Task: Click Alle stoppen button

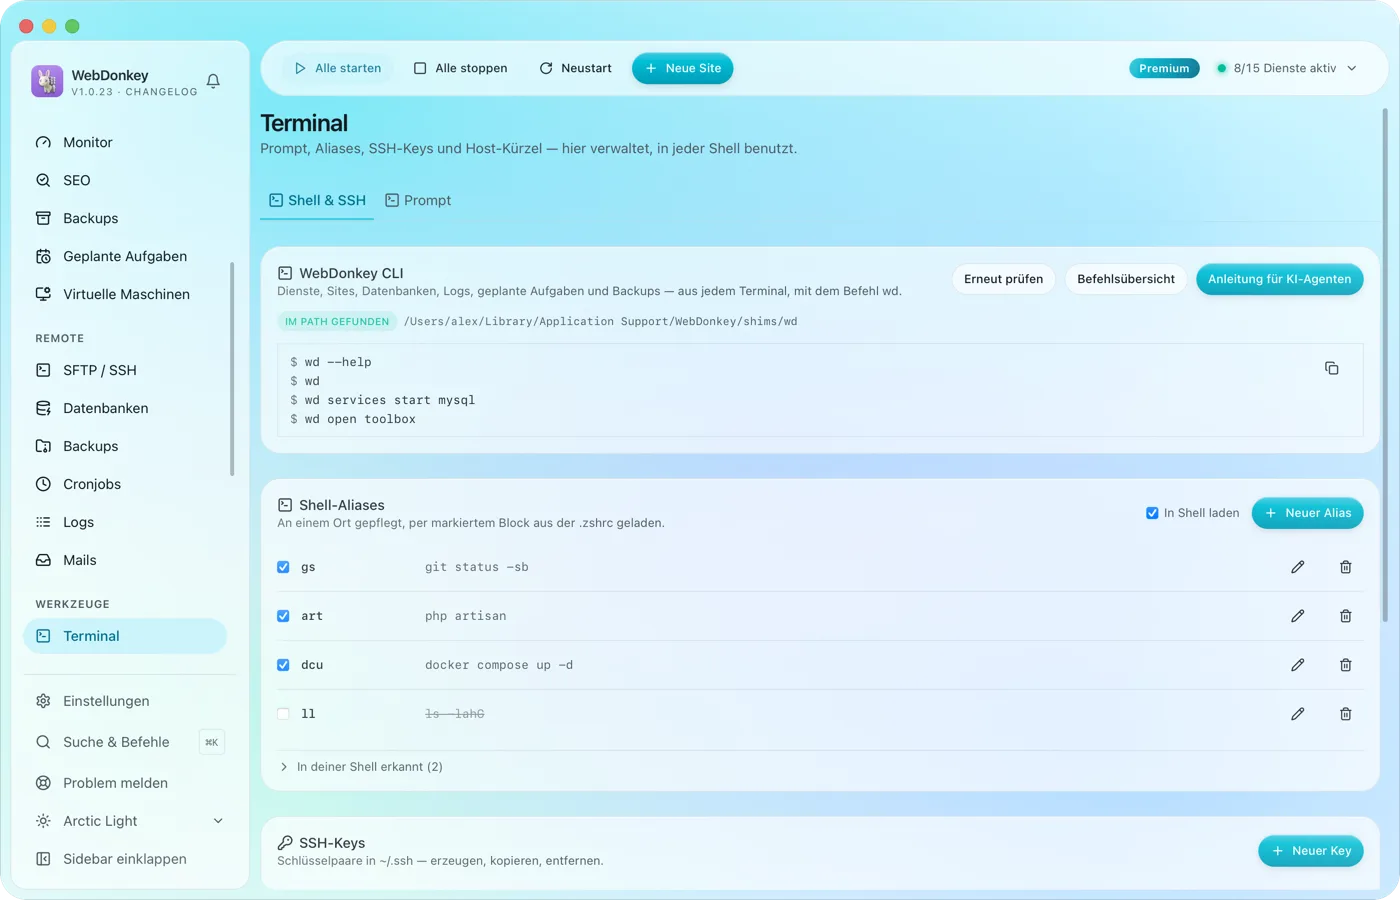Action: click(461, 68)
